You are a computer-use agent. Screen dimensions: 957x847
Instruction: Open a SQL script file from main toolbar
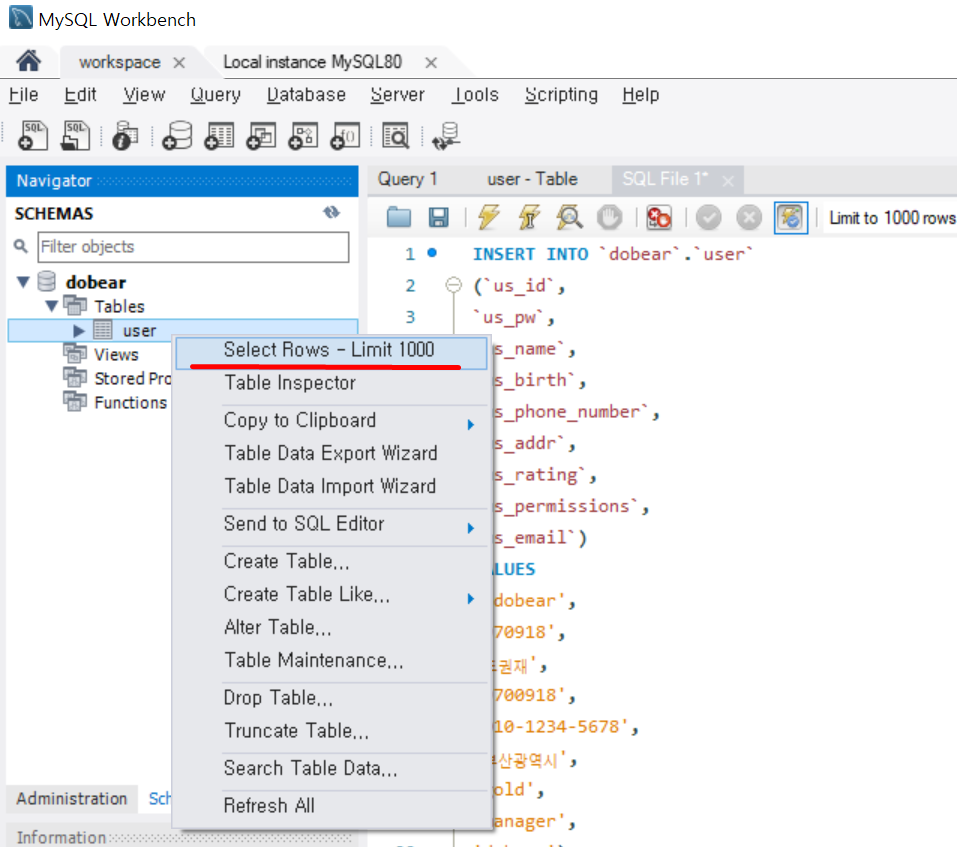click(x=75, y=135)
